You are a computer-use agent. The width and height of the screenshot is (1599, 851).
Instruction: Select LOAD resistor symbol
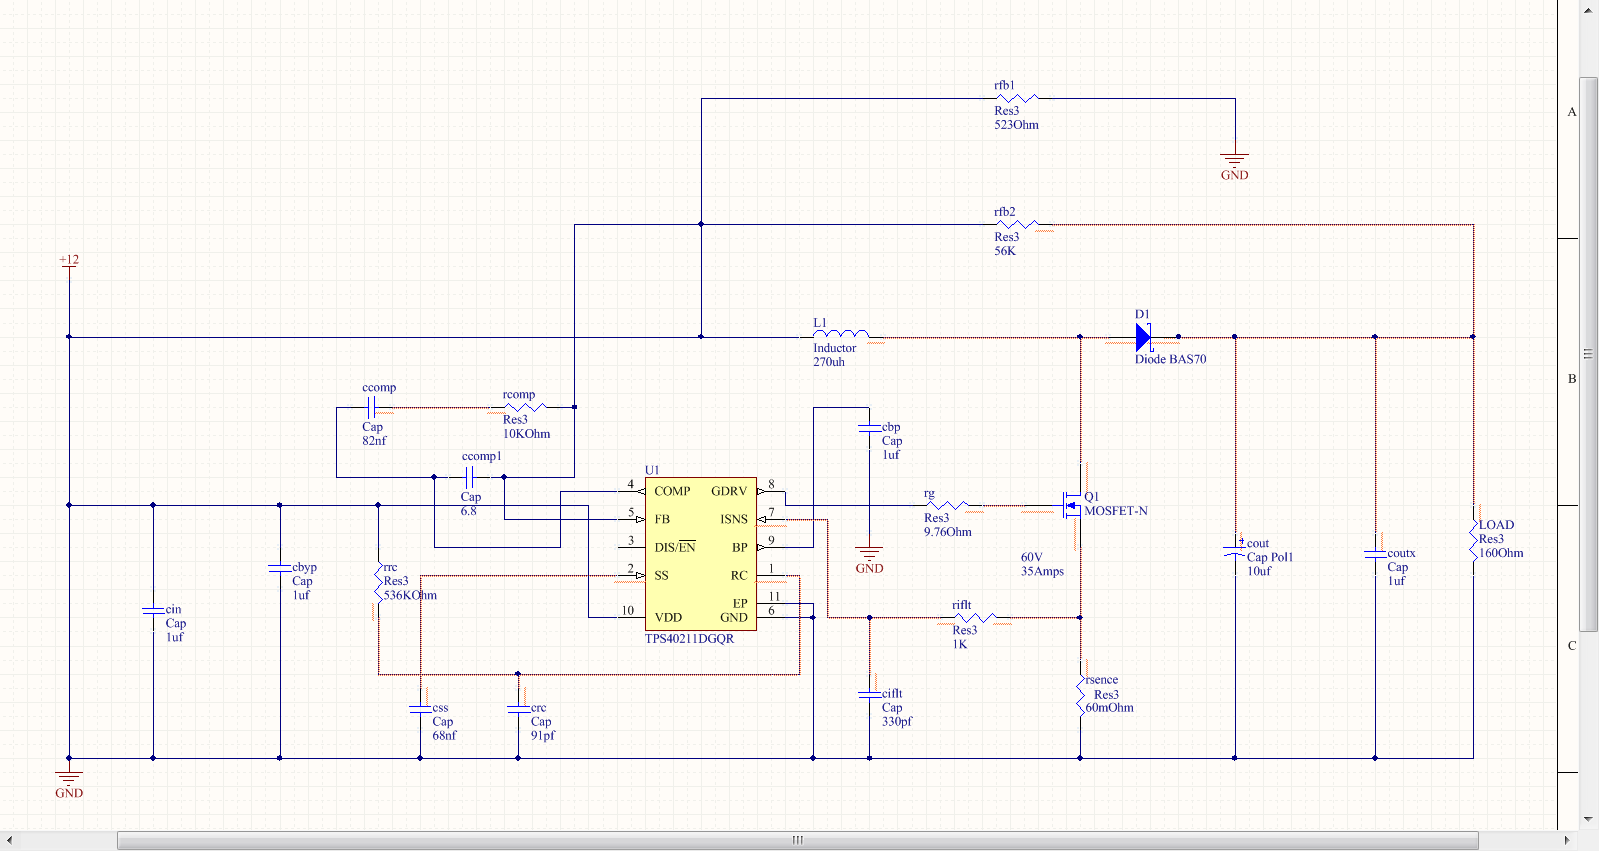click(x=1473, y=539)
